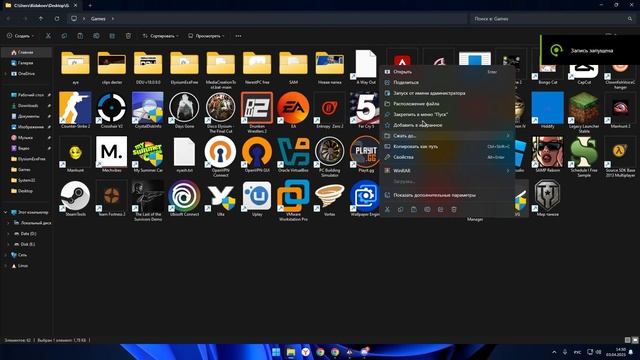
Task: Select the Uplay shortcut icon
Action: point(257,196)
